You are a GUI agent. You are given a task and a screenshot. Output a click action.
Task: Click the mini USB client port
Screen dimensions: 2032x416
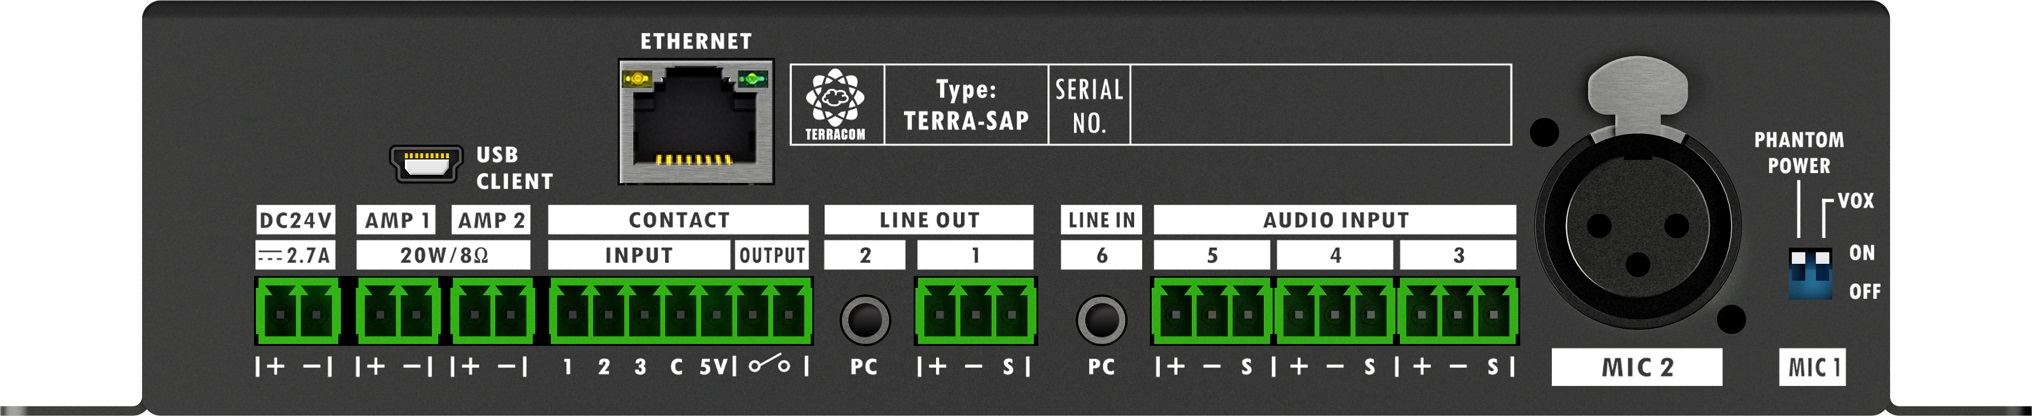pyautogui.click(x=425, y=163)
